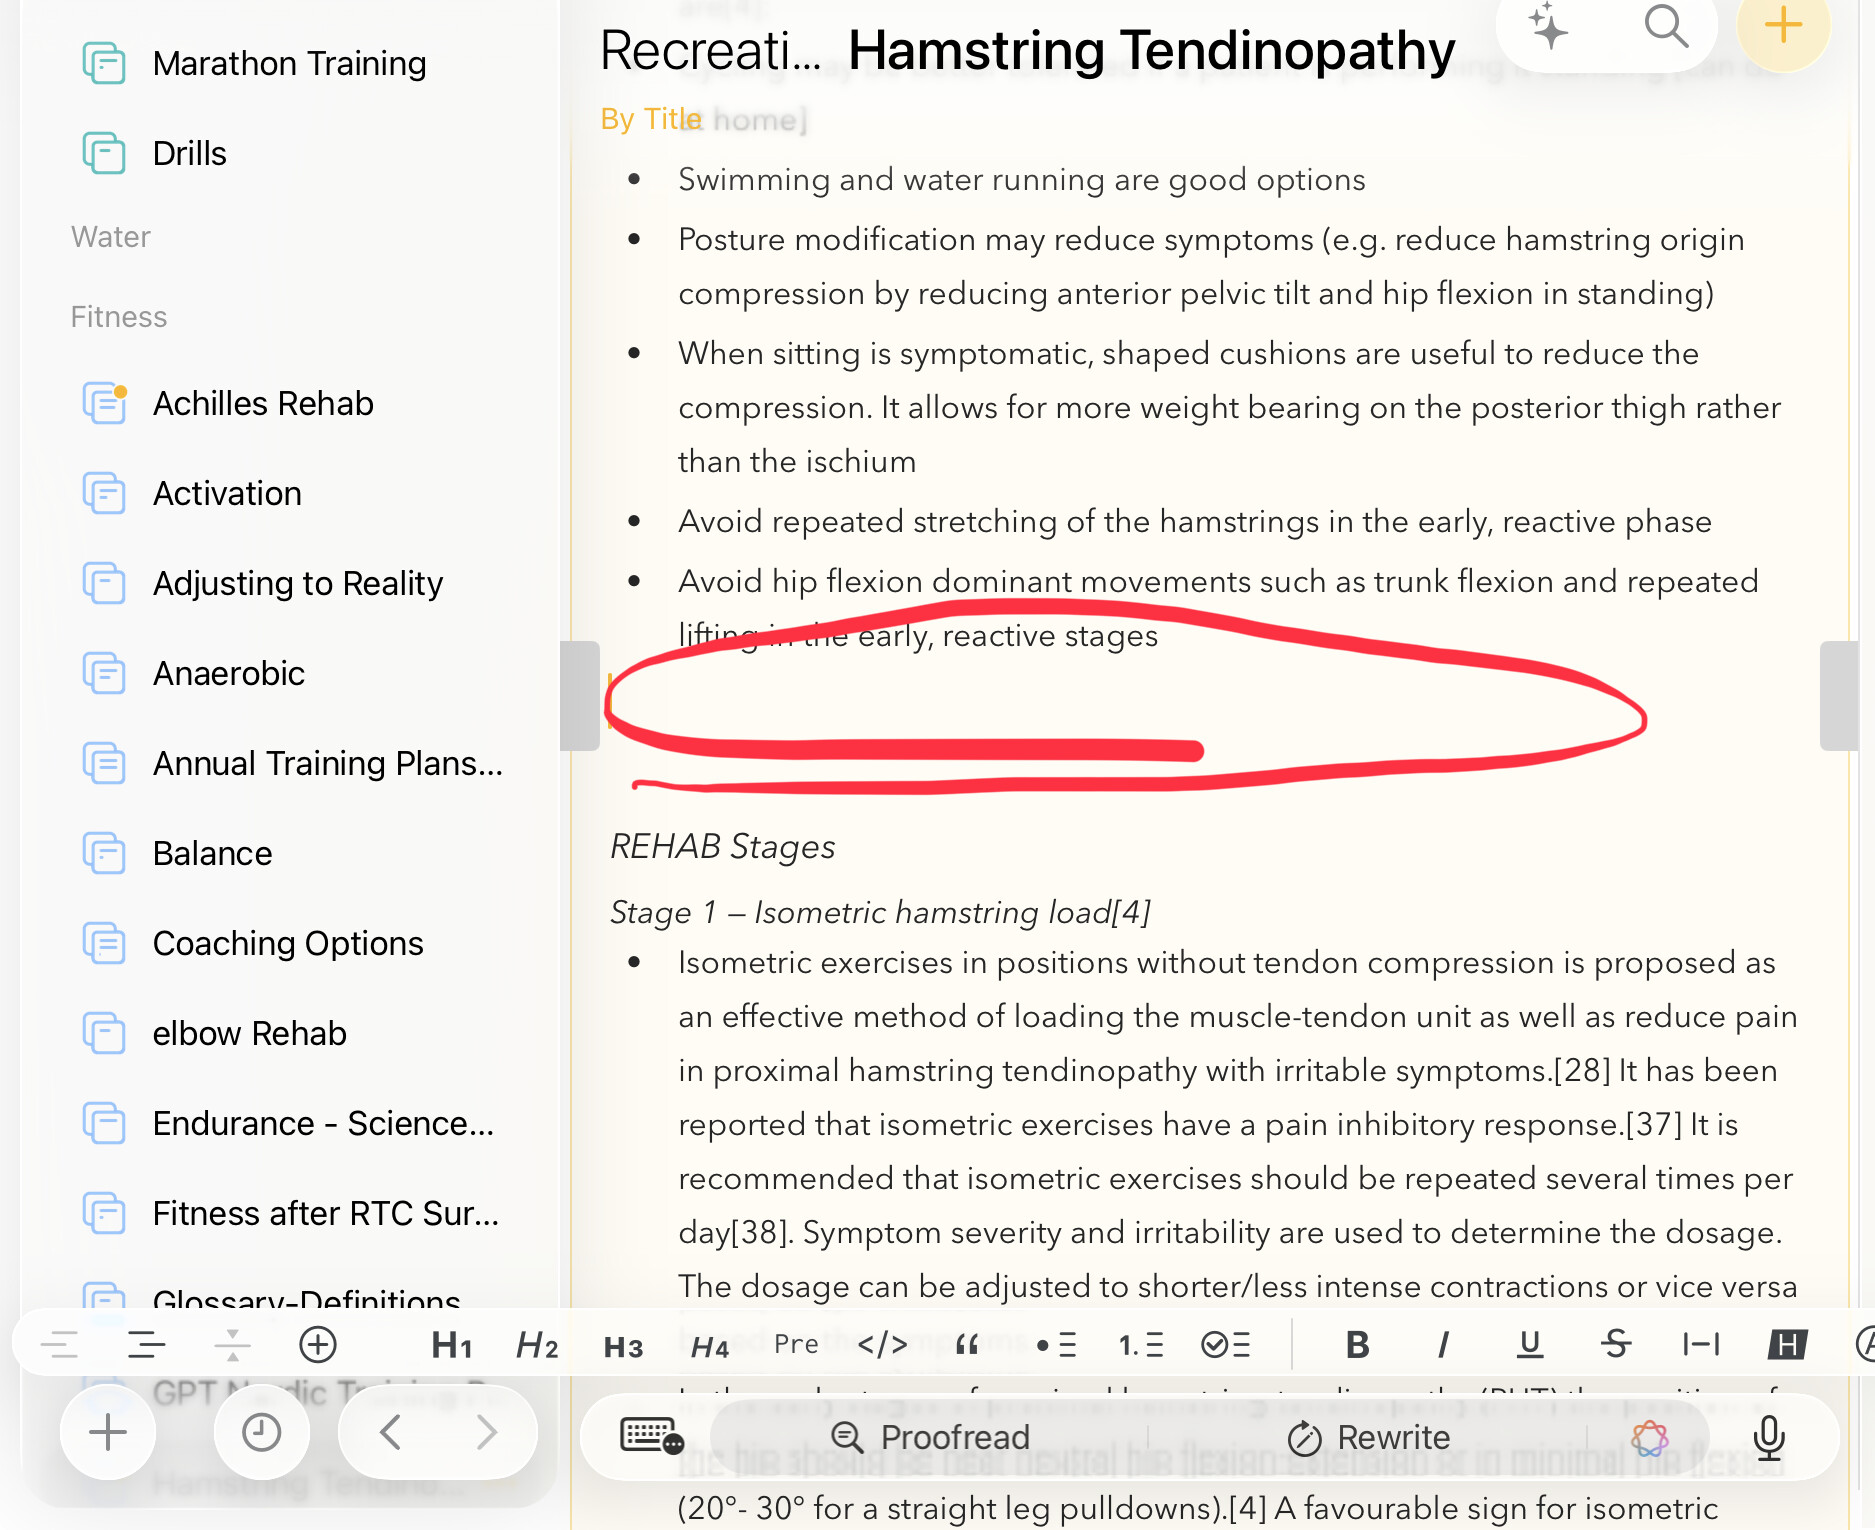Image resolution: width=1875 pixels, height=1530 pixels.
Task: Open the By Title sort dropdown
Action: tap(650, 119)
